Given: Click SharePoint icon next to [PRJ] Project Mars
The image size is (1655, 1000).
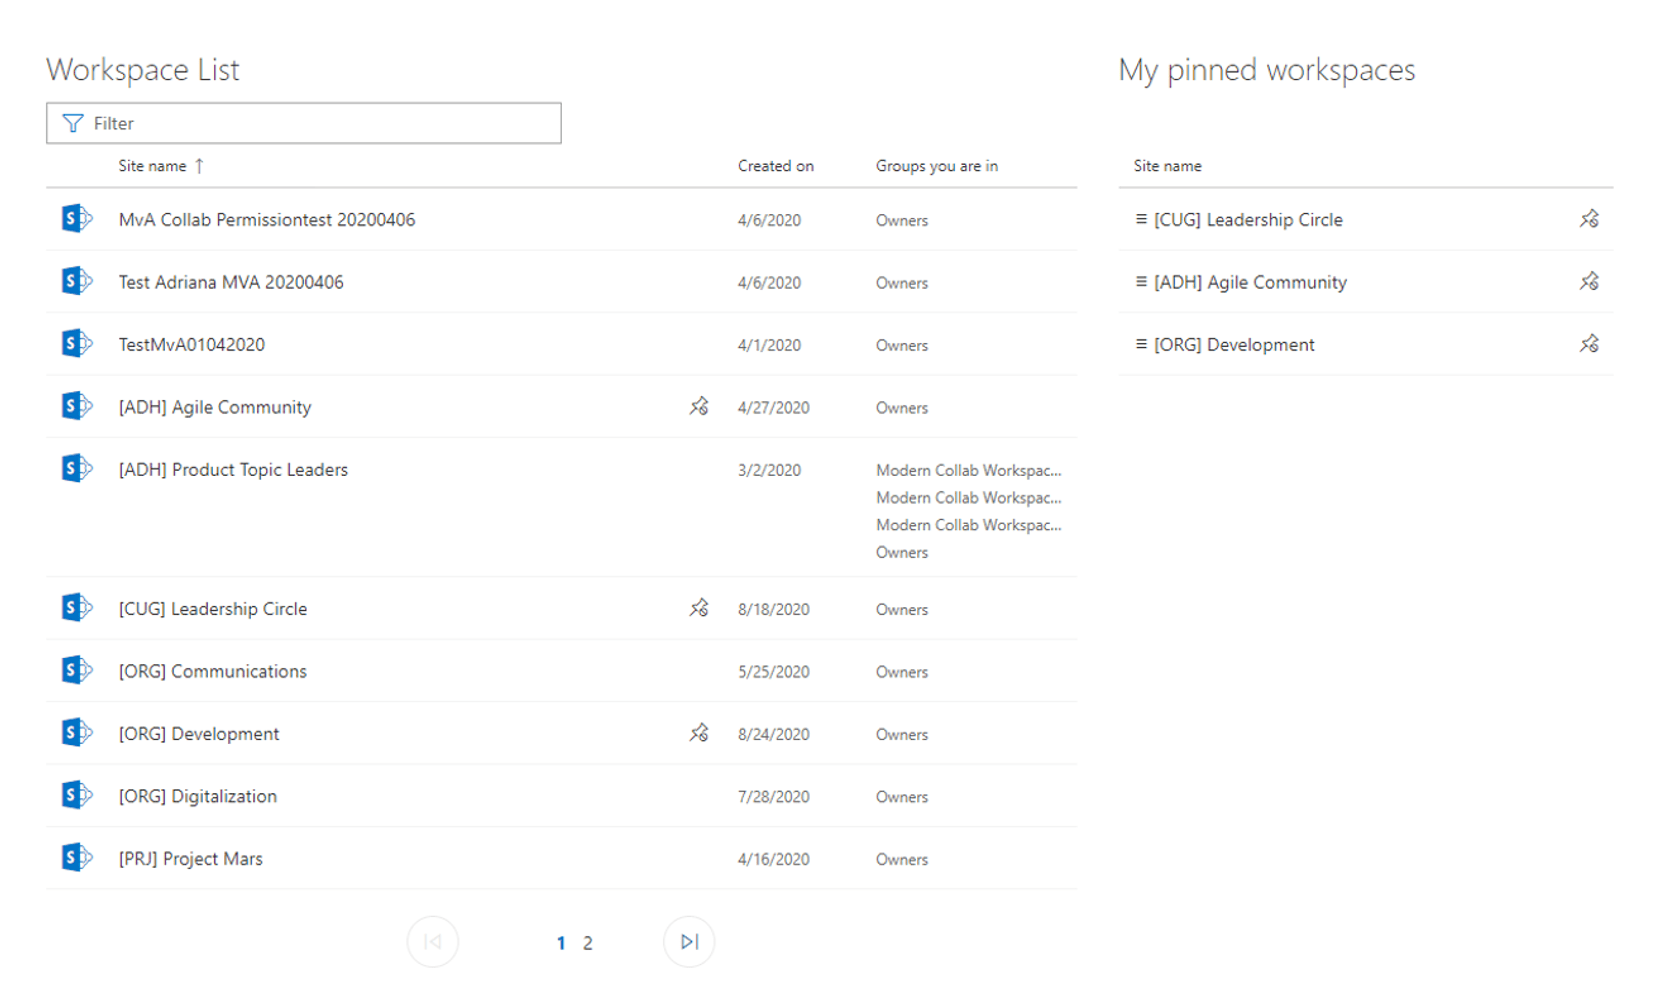Looking at the screenshot, I should coord(77,857).
